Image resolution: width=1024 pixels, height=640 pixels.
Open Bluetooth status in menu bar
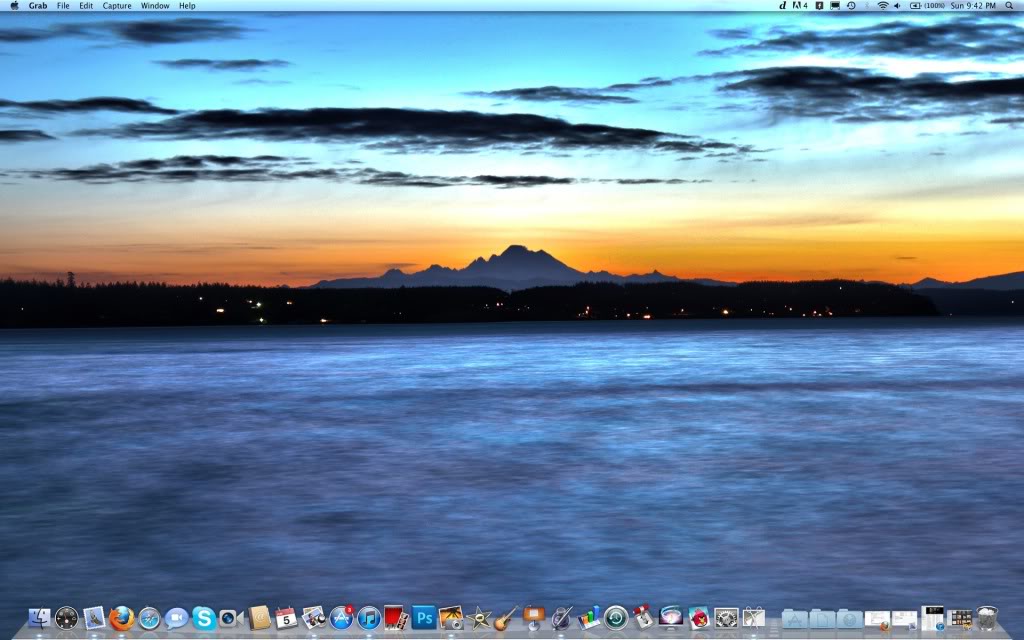click(867, 5)
